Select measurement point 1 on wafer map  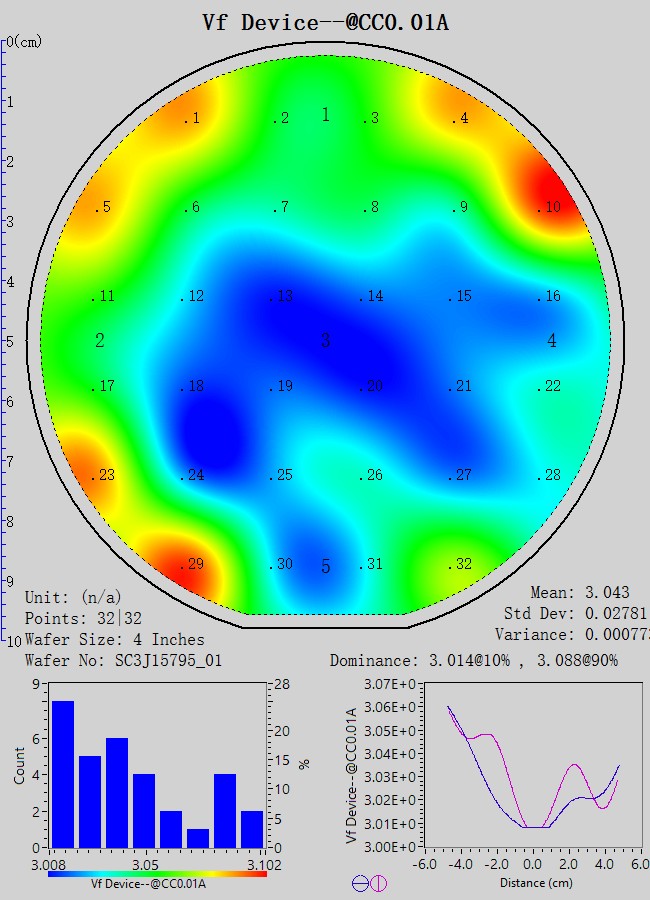(x=190, y=119)
